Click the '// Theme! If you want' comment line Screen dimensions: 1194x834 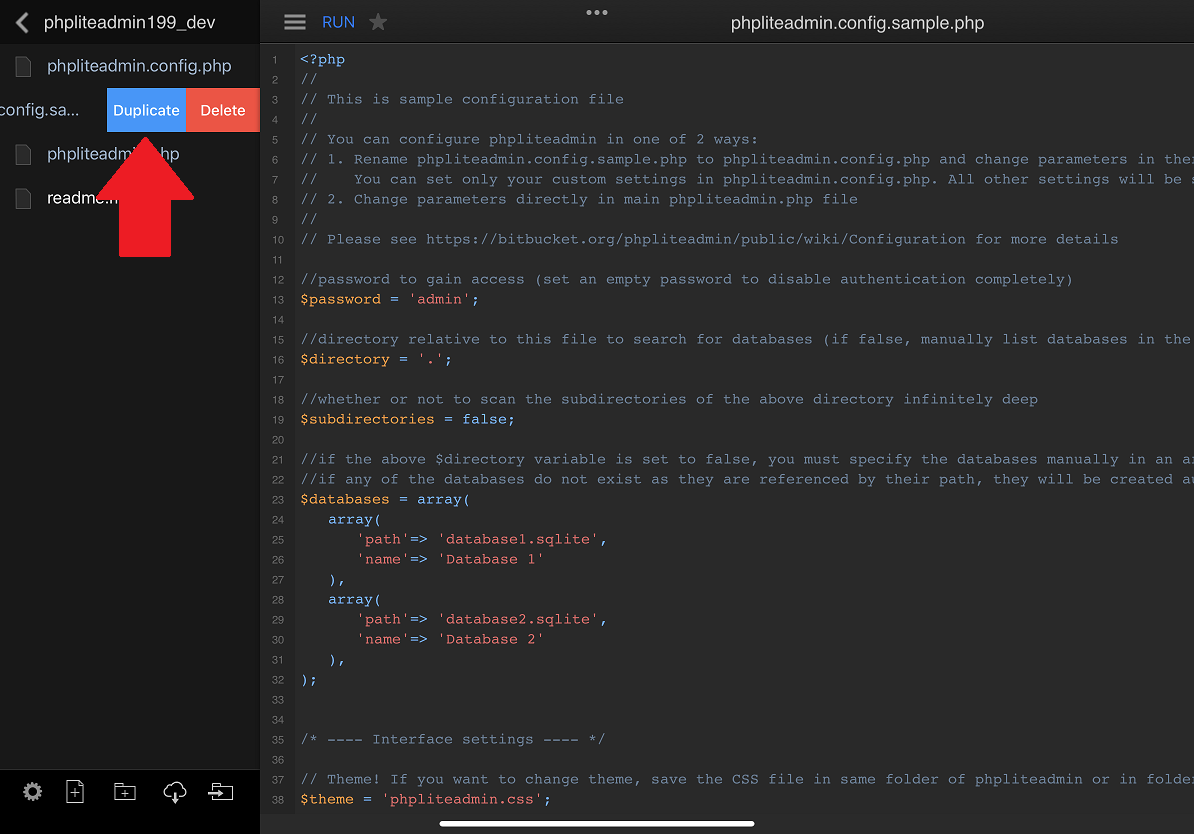click(x=747, y=780)
